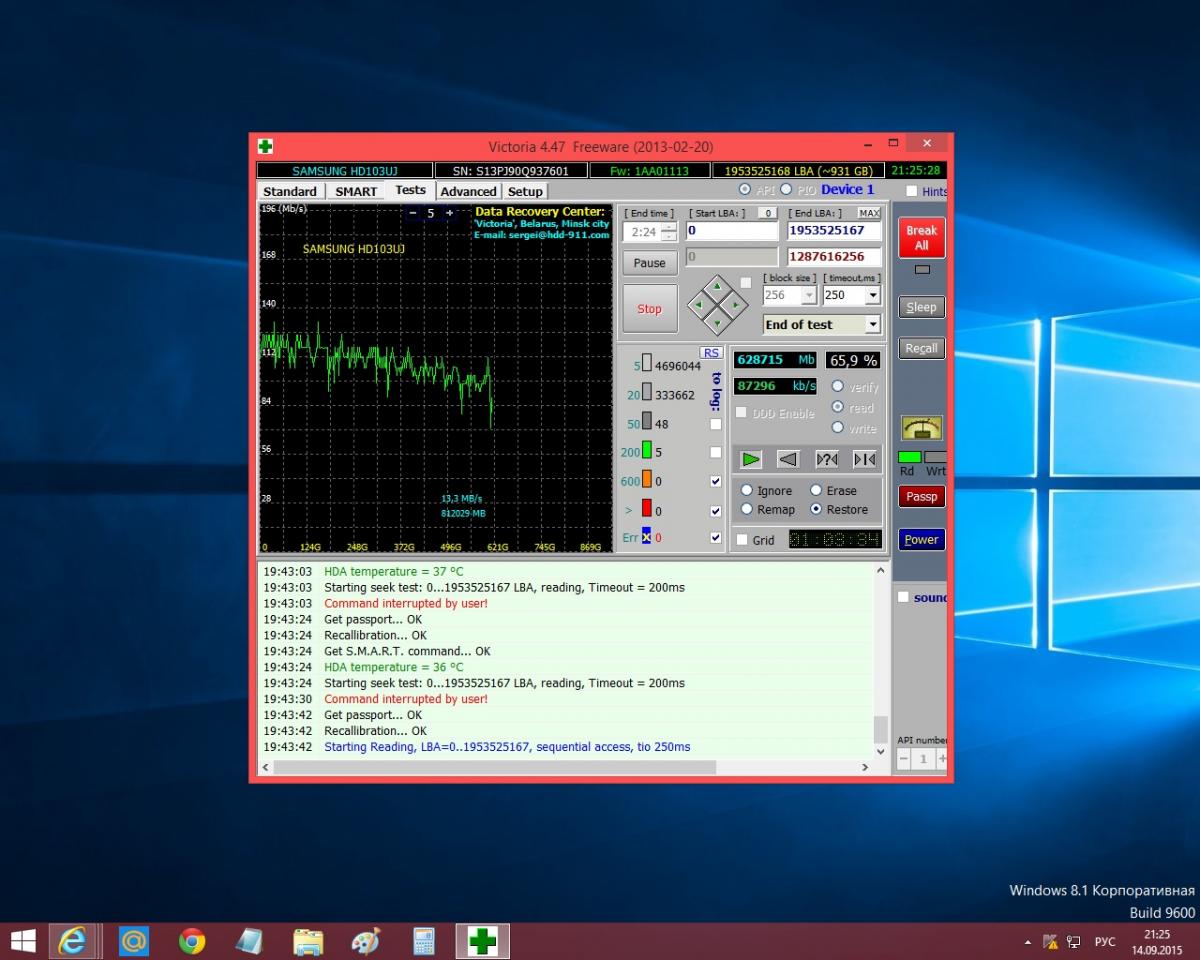Decrease End time with the down spinner
Screen dimensions: 1200x960
pyautogui.click(x=669, y=237)
